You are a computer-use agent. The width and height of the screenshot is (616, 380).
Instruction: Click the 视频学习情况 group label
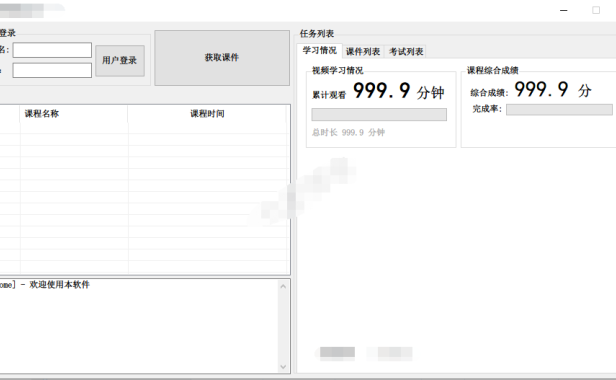pyautogui.click(x=337, y=70)
